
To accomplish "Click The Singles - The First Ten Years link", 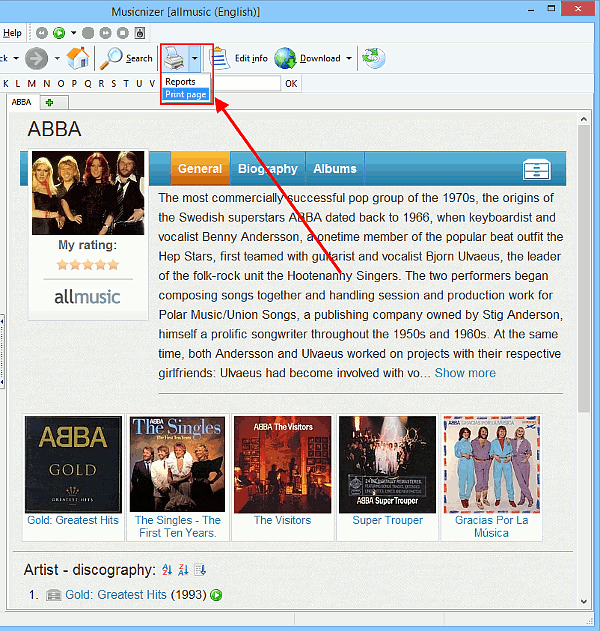I will tap(177, 526).
